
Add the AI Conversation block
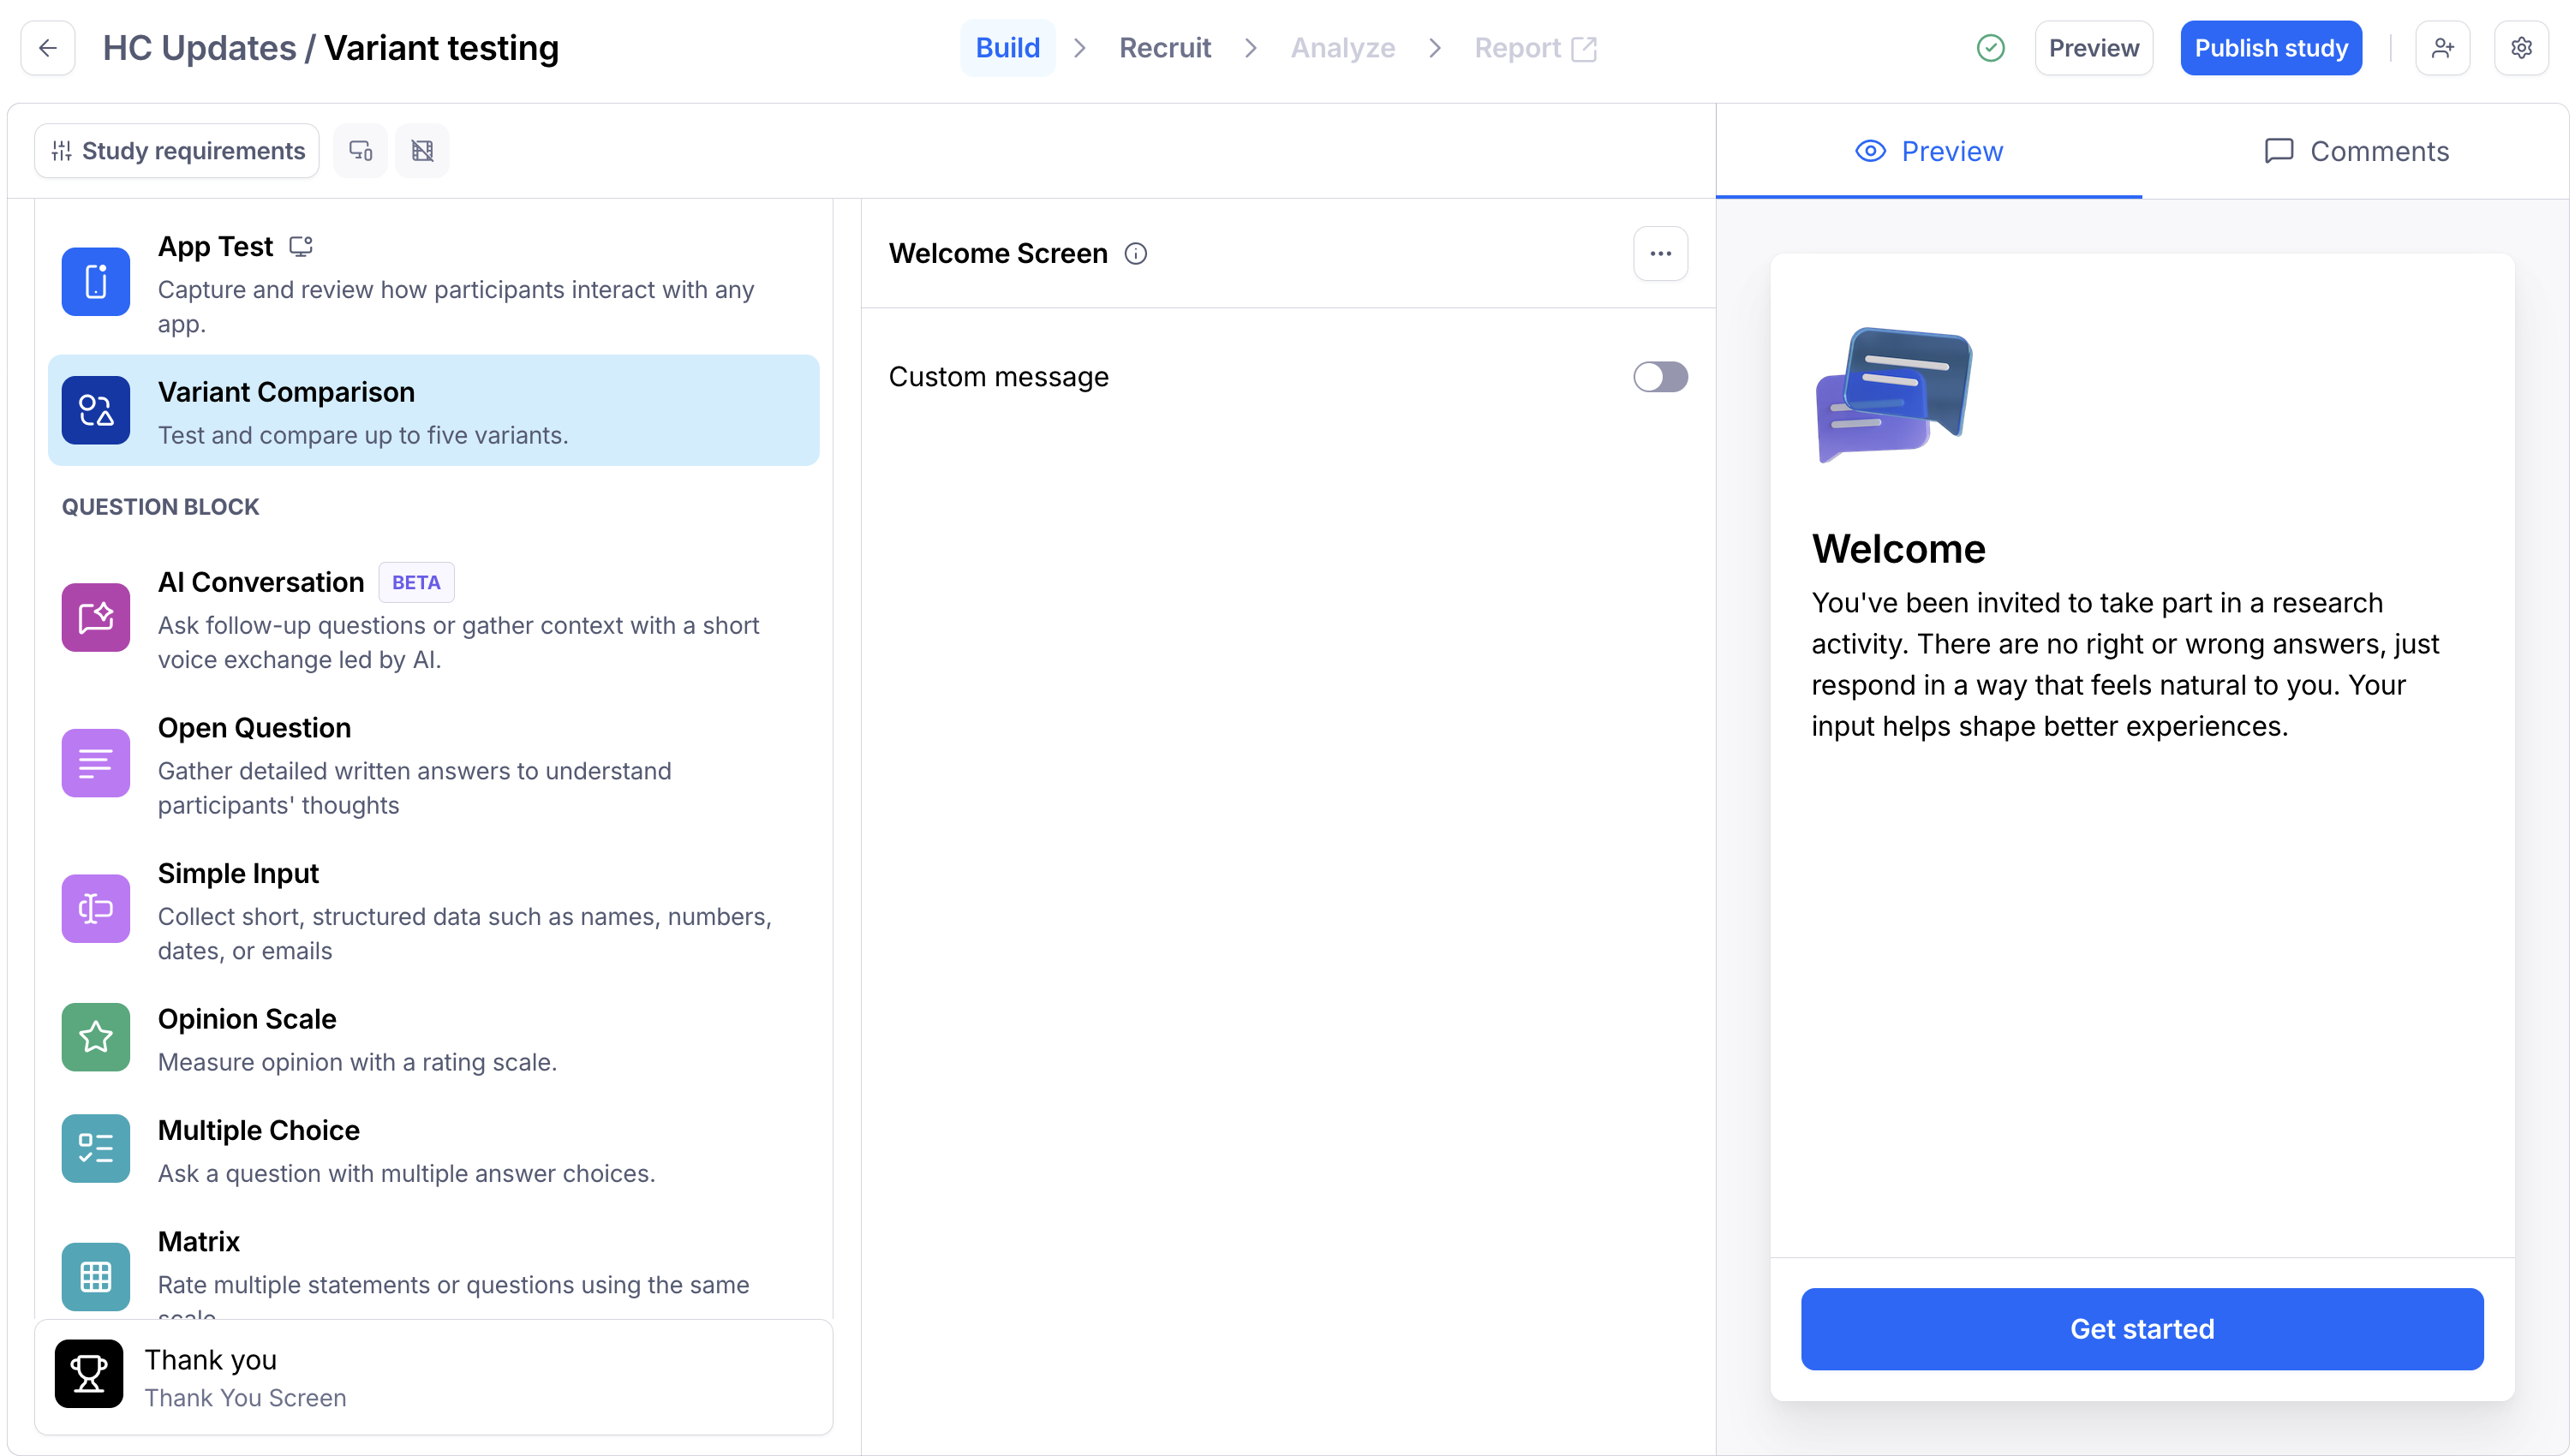[x=434, y=618]
